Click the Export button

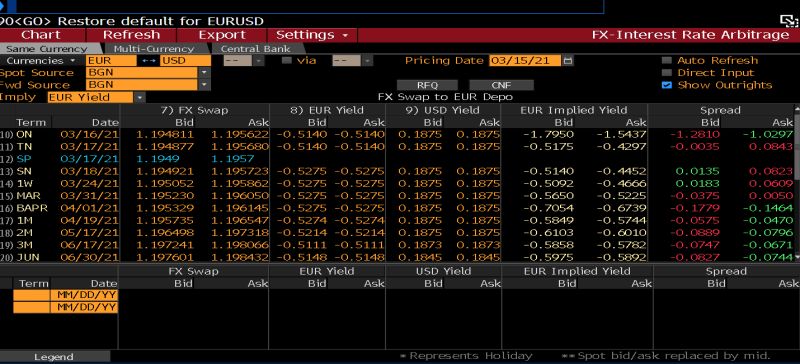click(x=221, y=35)
